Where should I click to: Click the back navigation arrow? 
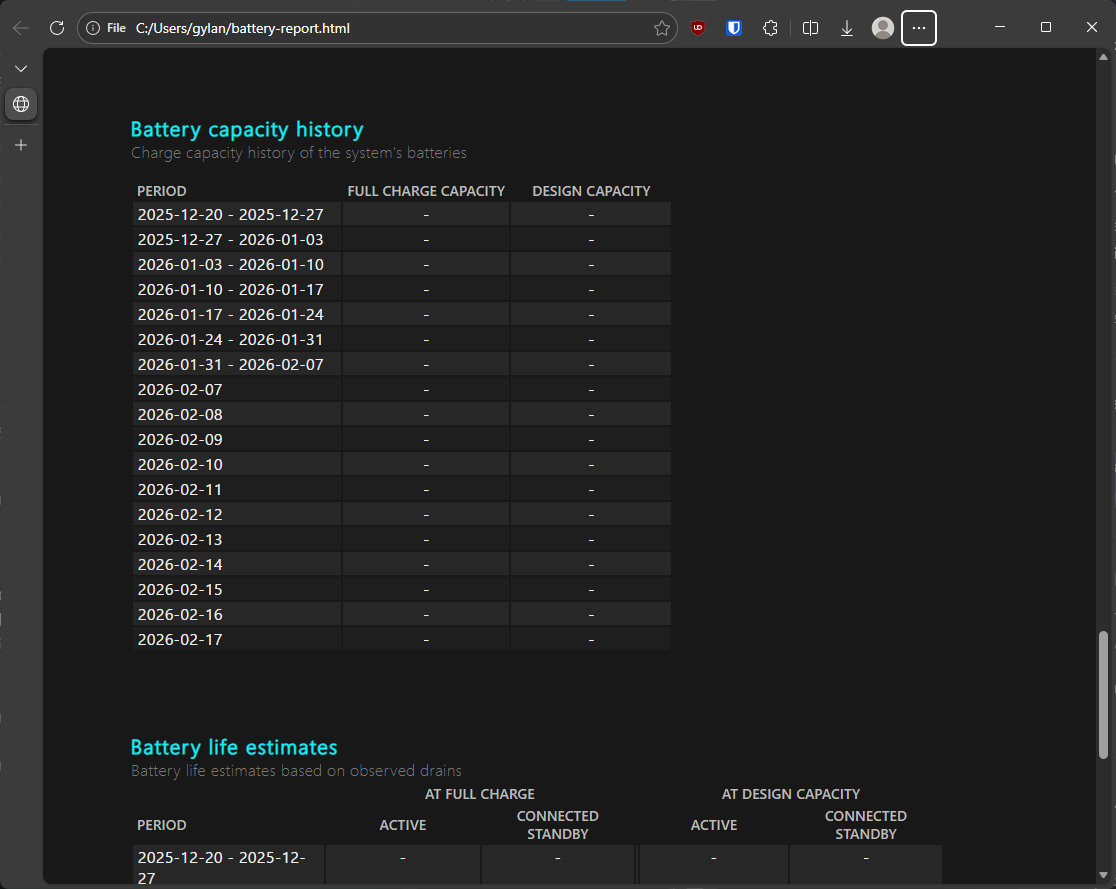point(20,28)
